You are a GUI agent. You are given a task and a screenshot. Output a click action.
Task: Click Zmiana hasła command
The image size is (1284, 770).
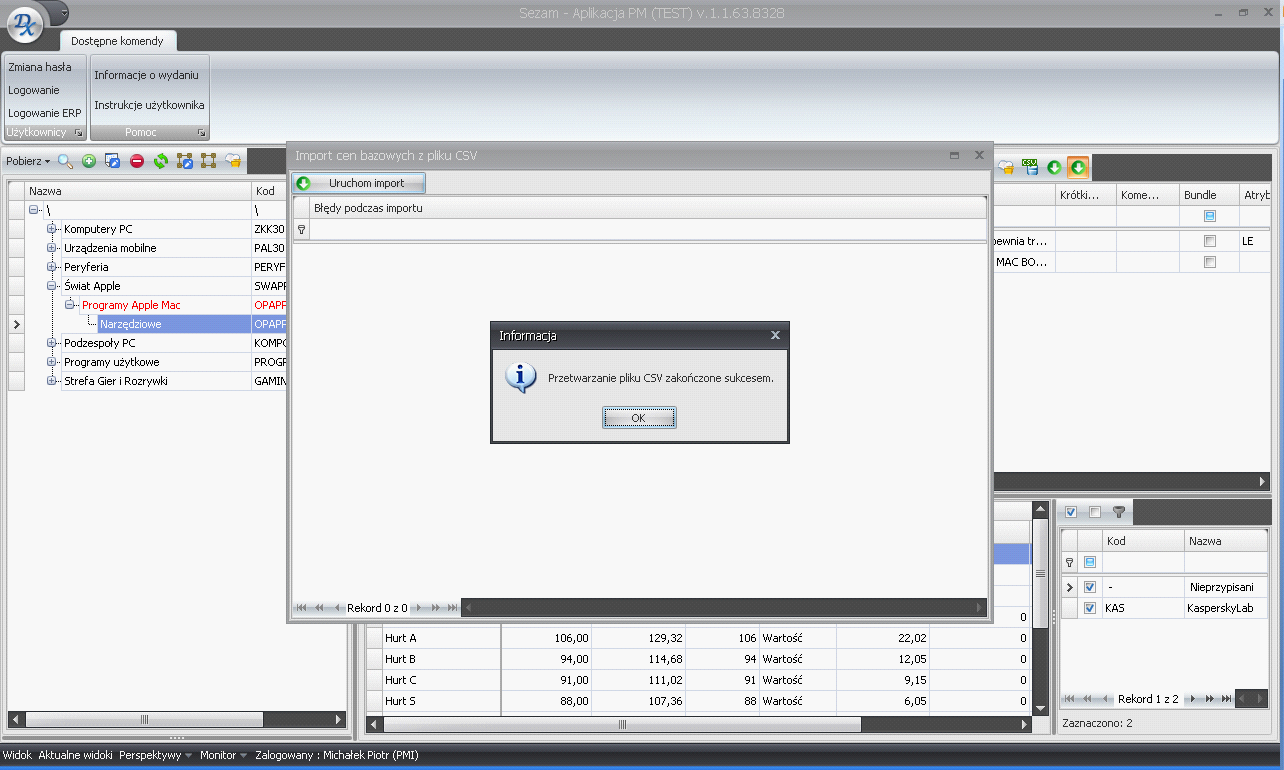[x=40, y=67]
